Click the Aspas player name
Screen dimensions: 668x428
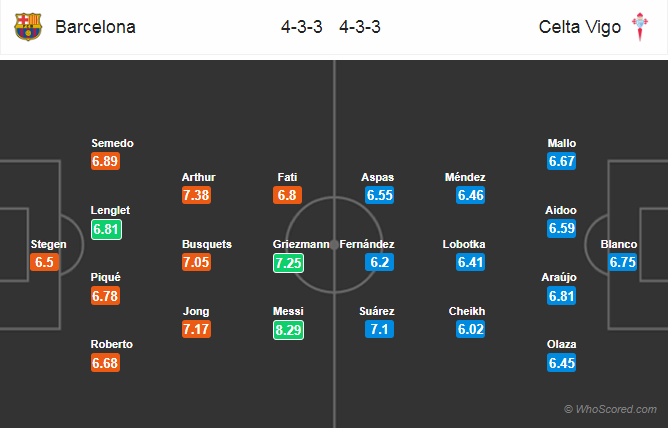[x=377, y=177]
